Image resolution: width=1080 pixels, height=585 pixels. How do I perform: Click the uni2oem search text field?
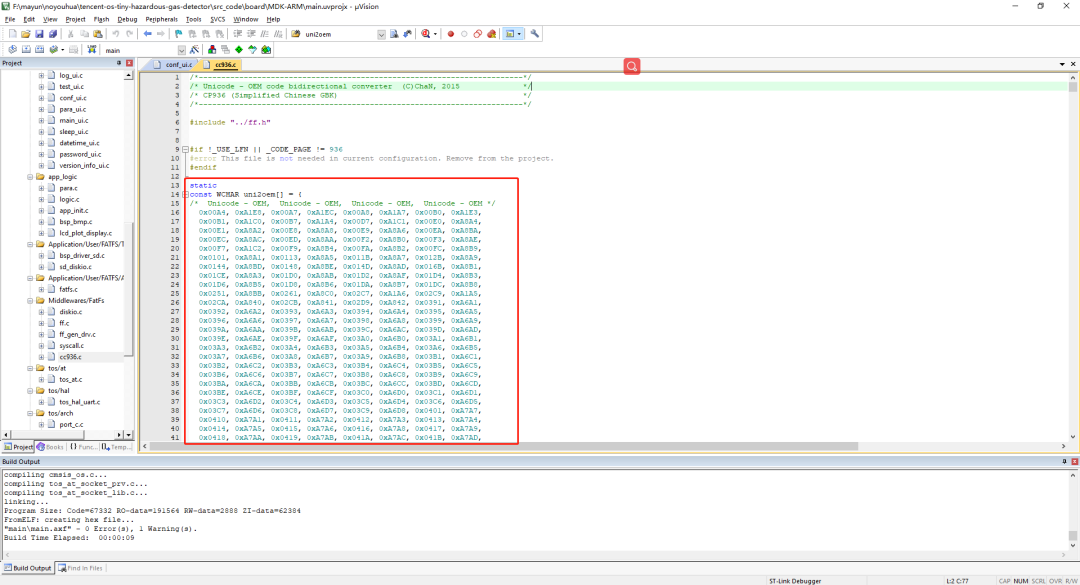click(x=340, y=34)
